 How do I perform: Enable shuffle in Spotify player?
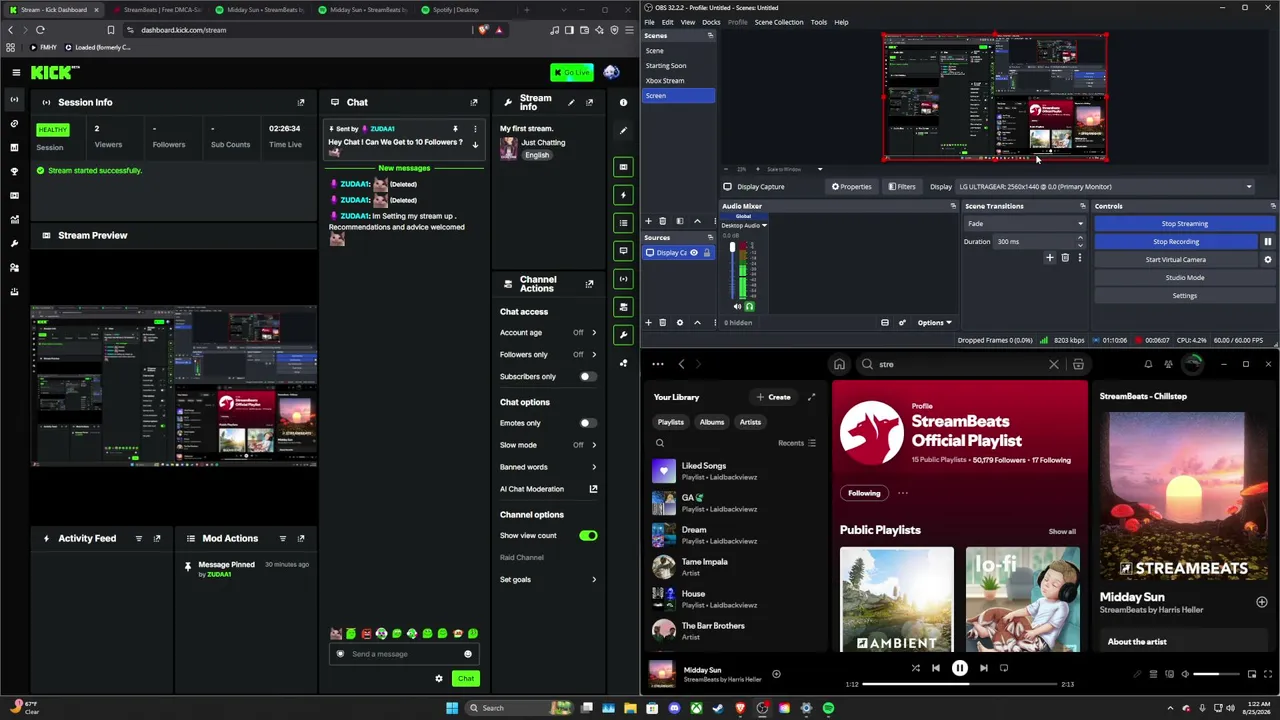pos(915,668)
